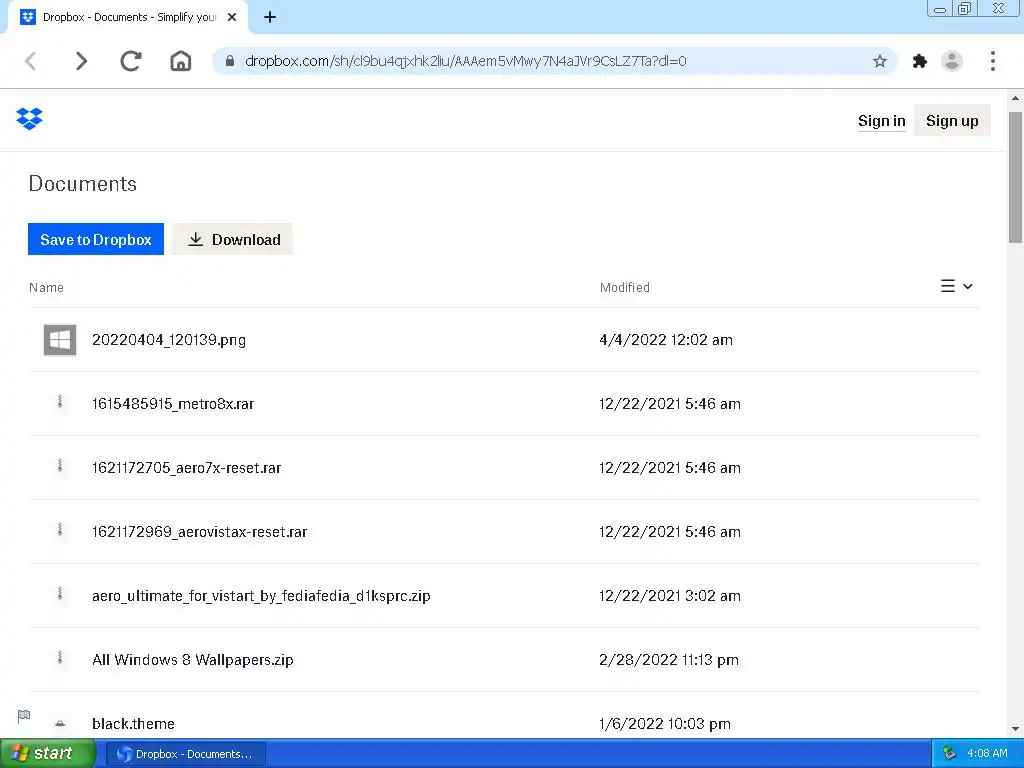Click the archive icon for All Windows 8 Wallpapers.zip

pos(60,658)
